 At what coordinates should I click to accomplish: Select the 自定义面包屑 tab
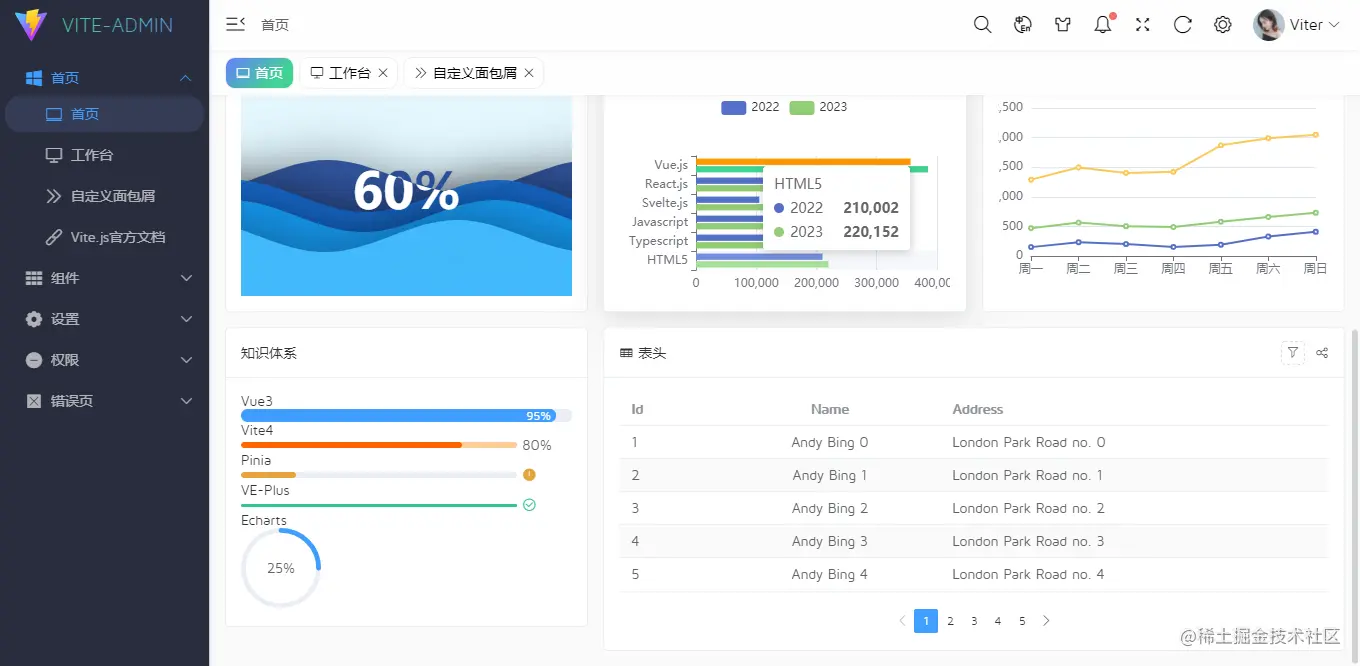(467, 72)
